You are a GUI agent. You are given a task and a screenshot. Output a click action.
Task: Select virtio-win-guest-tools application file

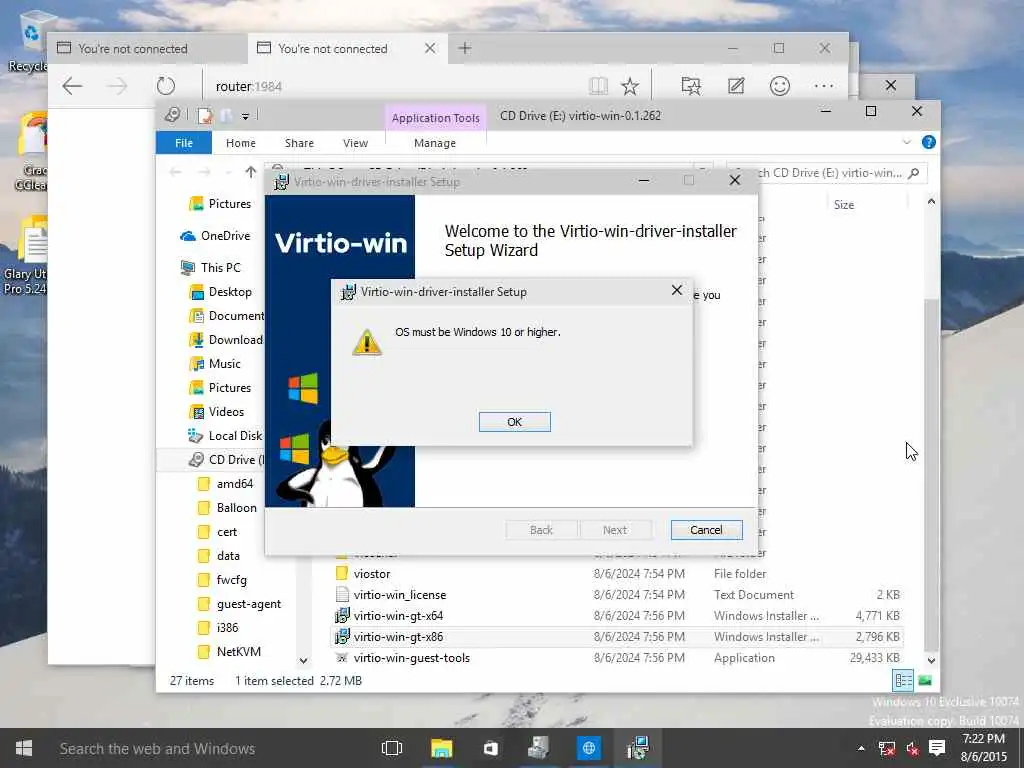(x=617, y=658)
